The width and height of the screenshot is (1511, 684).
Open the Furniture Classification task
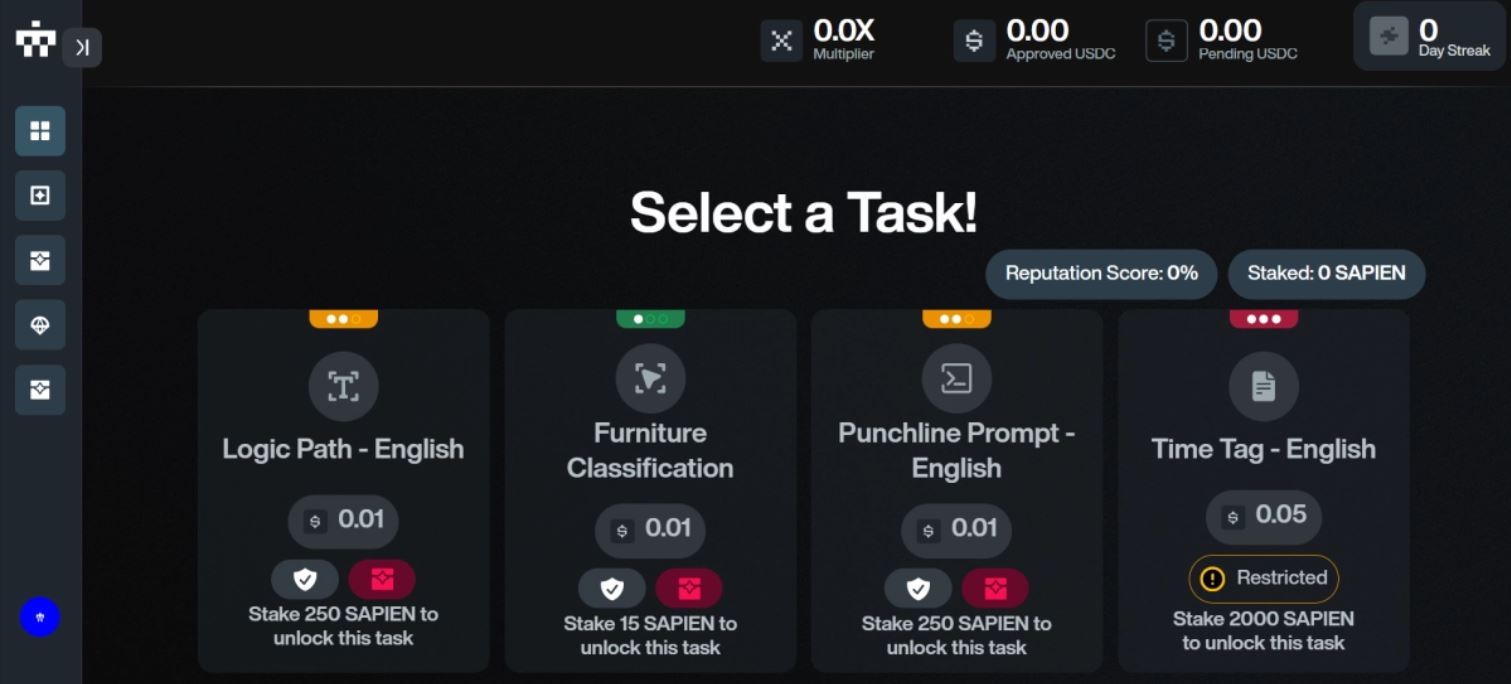[x=650, y=450]
